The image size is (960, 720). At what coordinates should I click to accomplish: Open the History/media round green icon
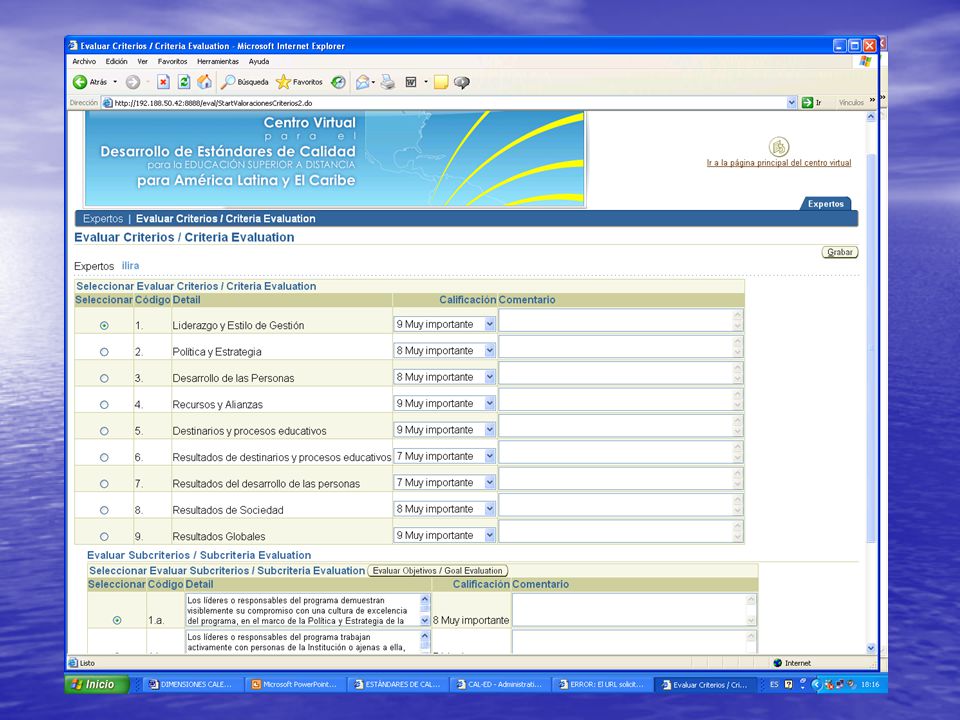click(338, 82)
